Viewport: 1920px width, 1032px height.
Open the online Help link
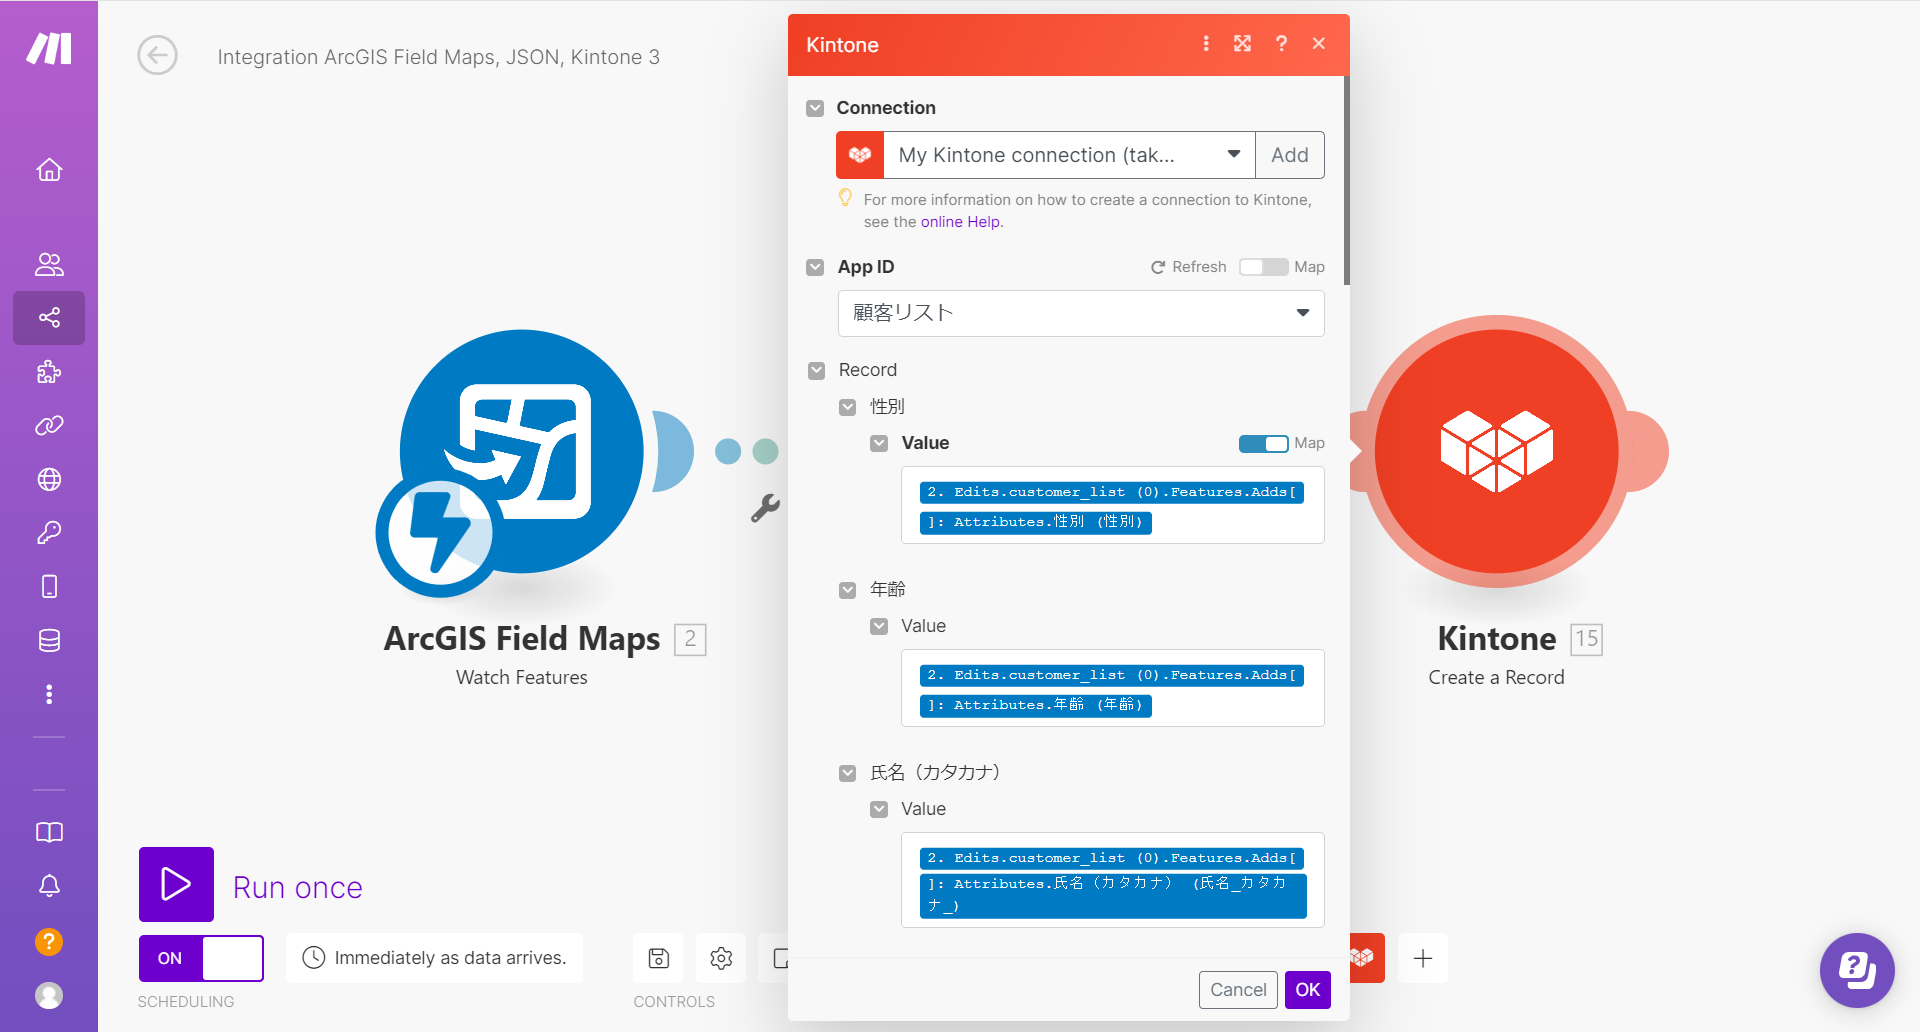pyautogui.click(x=960, y=221)
